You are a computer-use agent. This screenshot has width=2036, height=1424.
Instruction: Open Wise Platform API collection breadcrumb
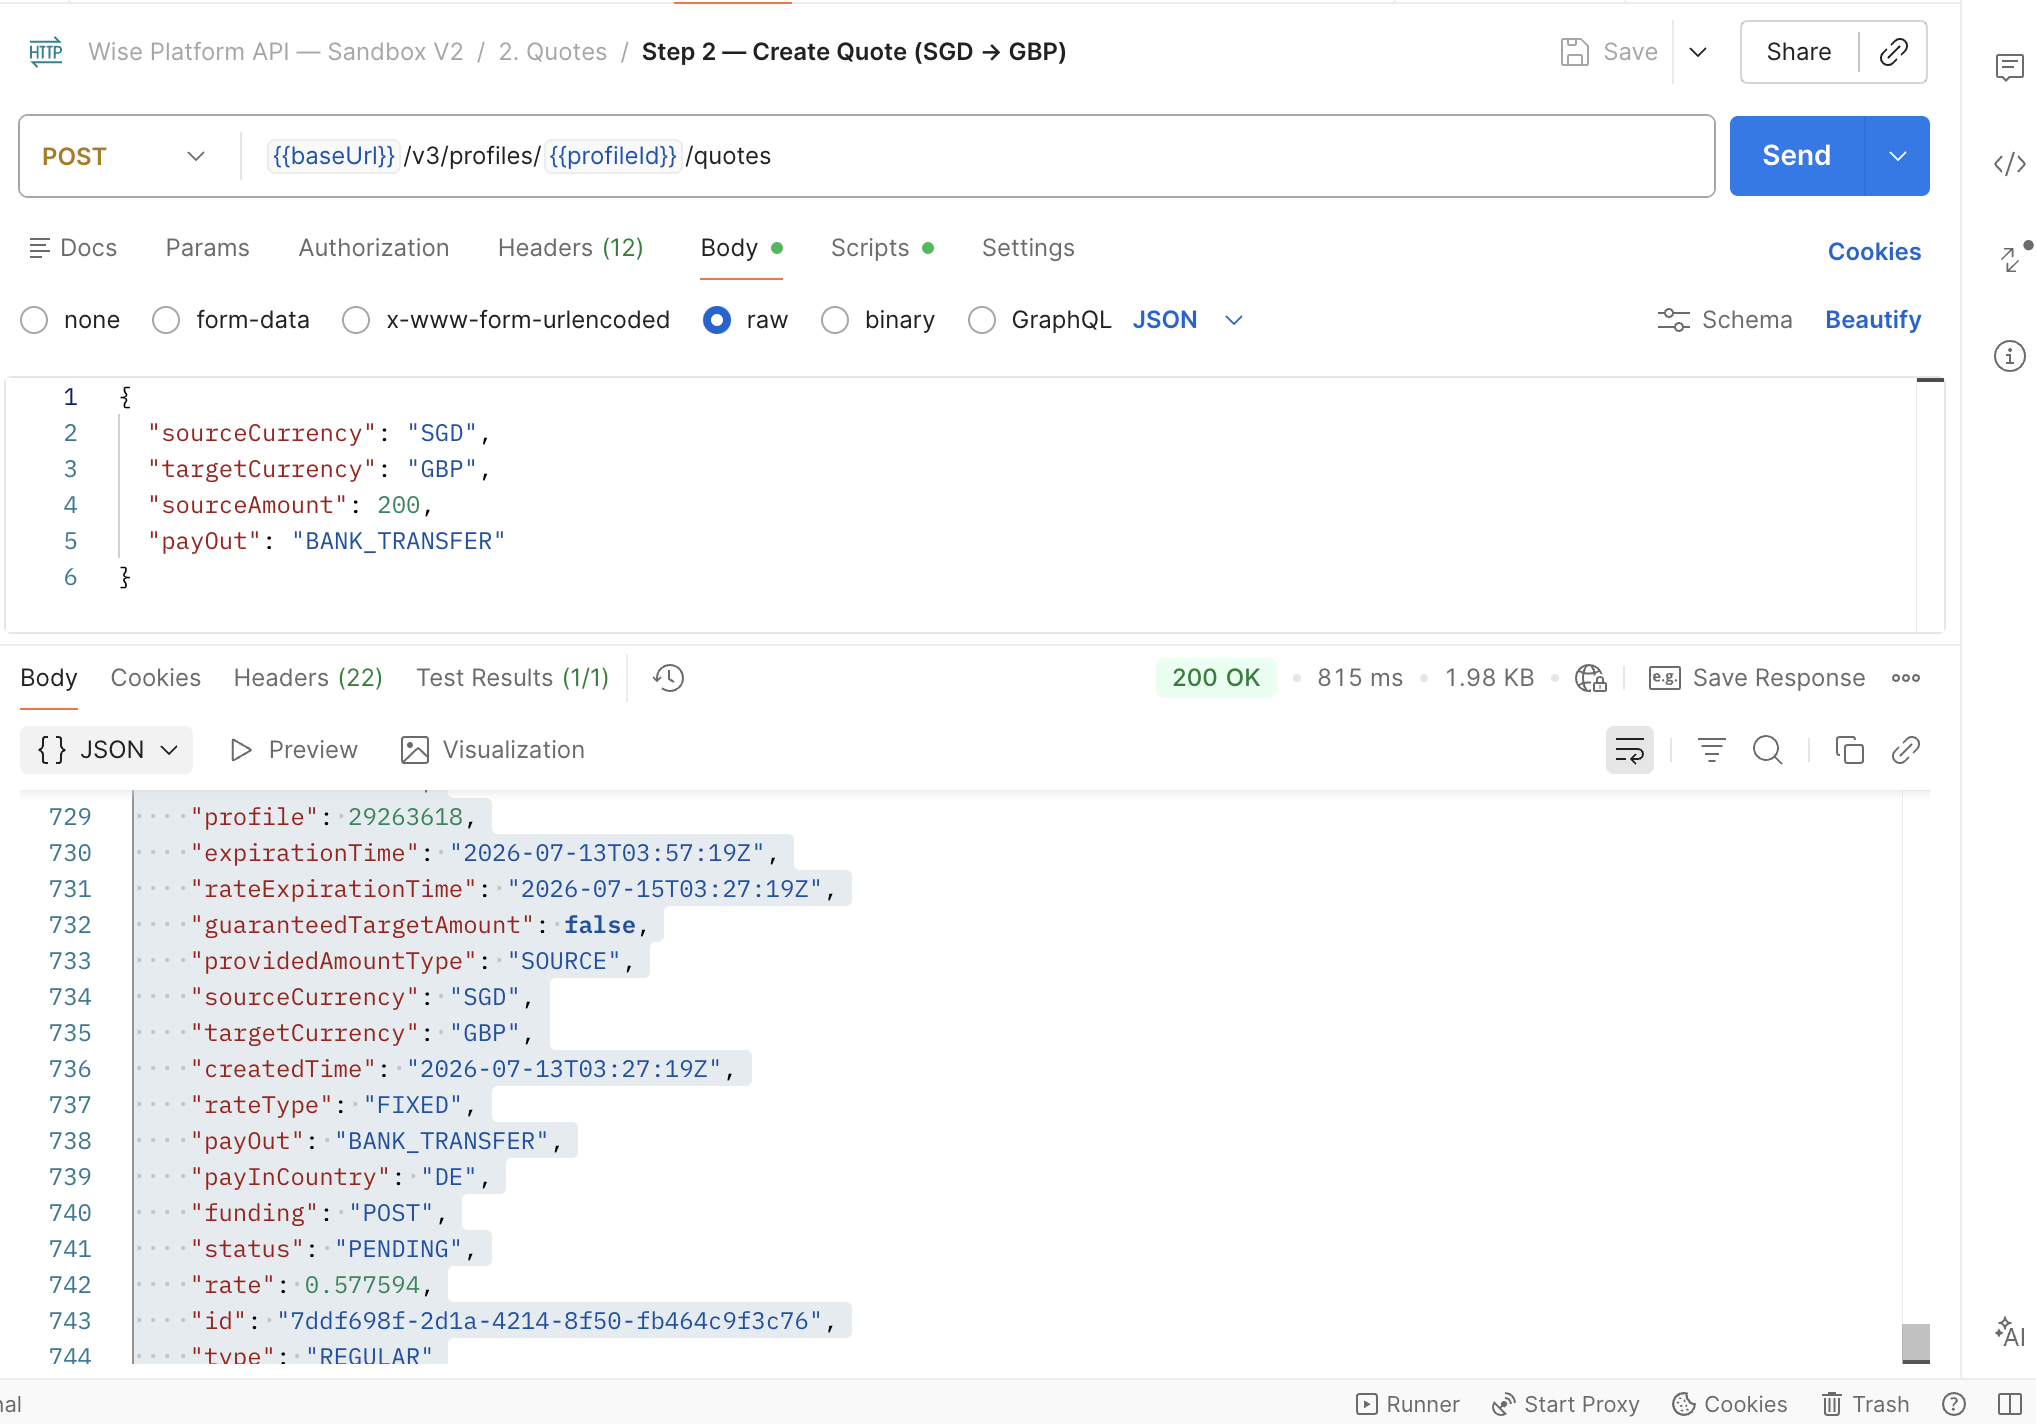point(276,52)
